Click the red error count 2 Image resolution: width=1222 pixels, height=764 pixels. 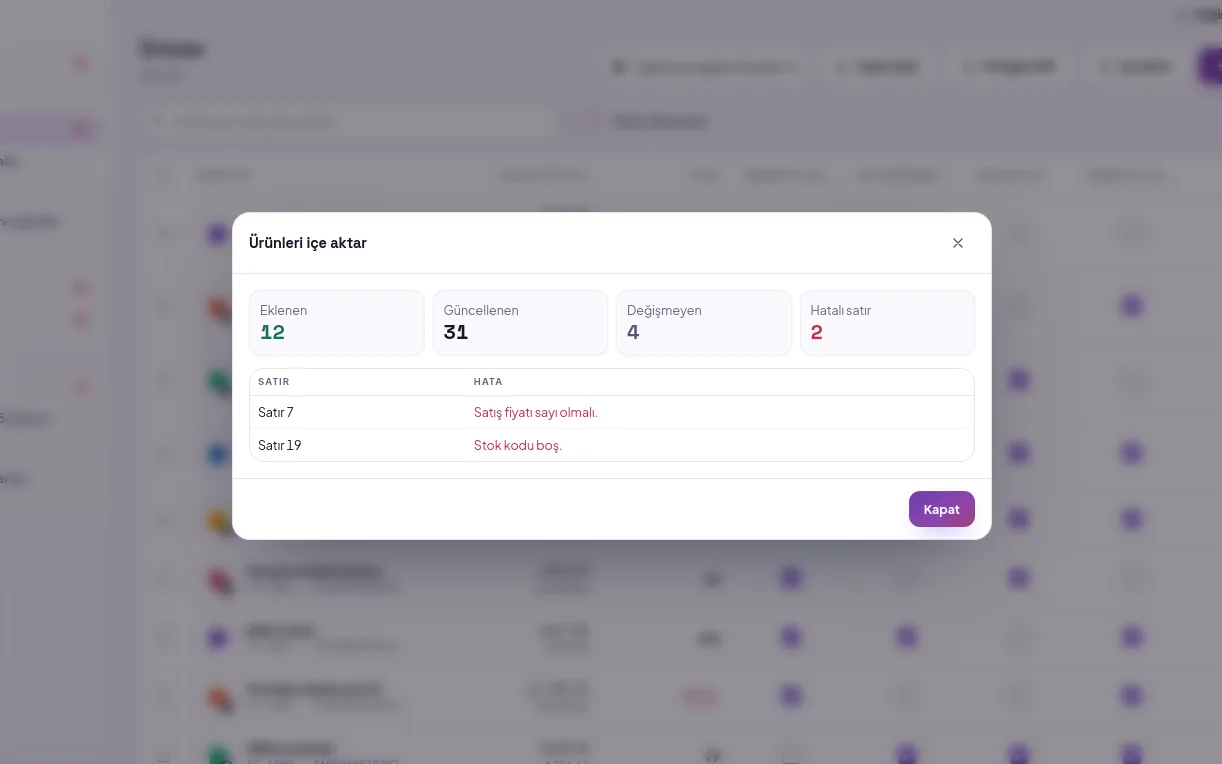[816, 332]
